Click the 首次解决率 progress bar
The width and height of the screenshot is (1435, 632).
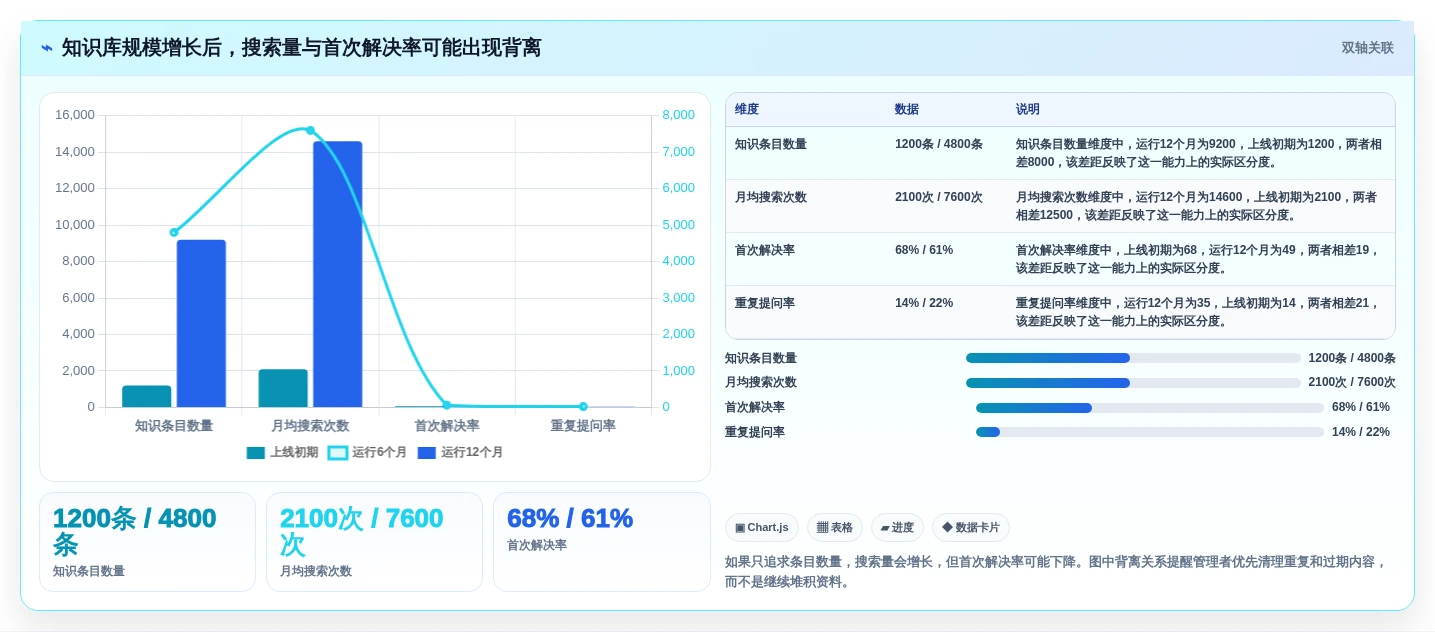pyautogui.click(x=1150, y=408)
